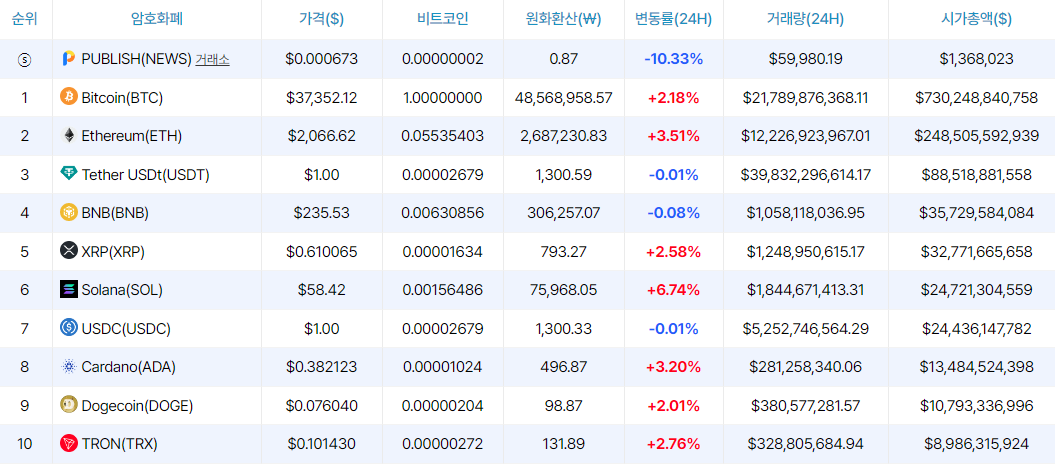Viewport: 1055px width, 464px height.
Task: Select Cardano change +3.20%
Action: click(674, 367)
